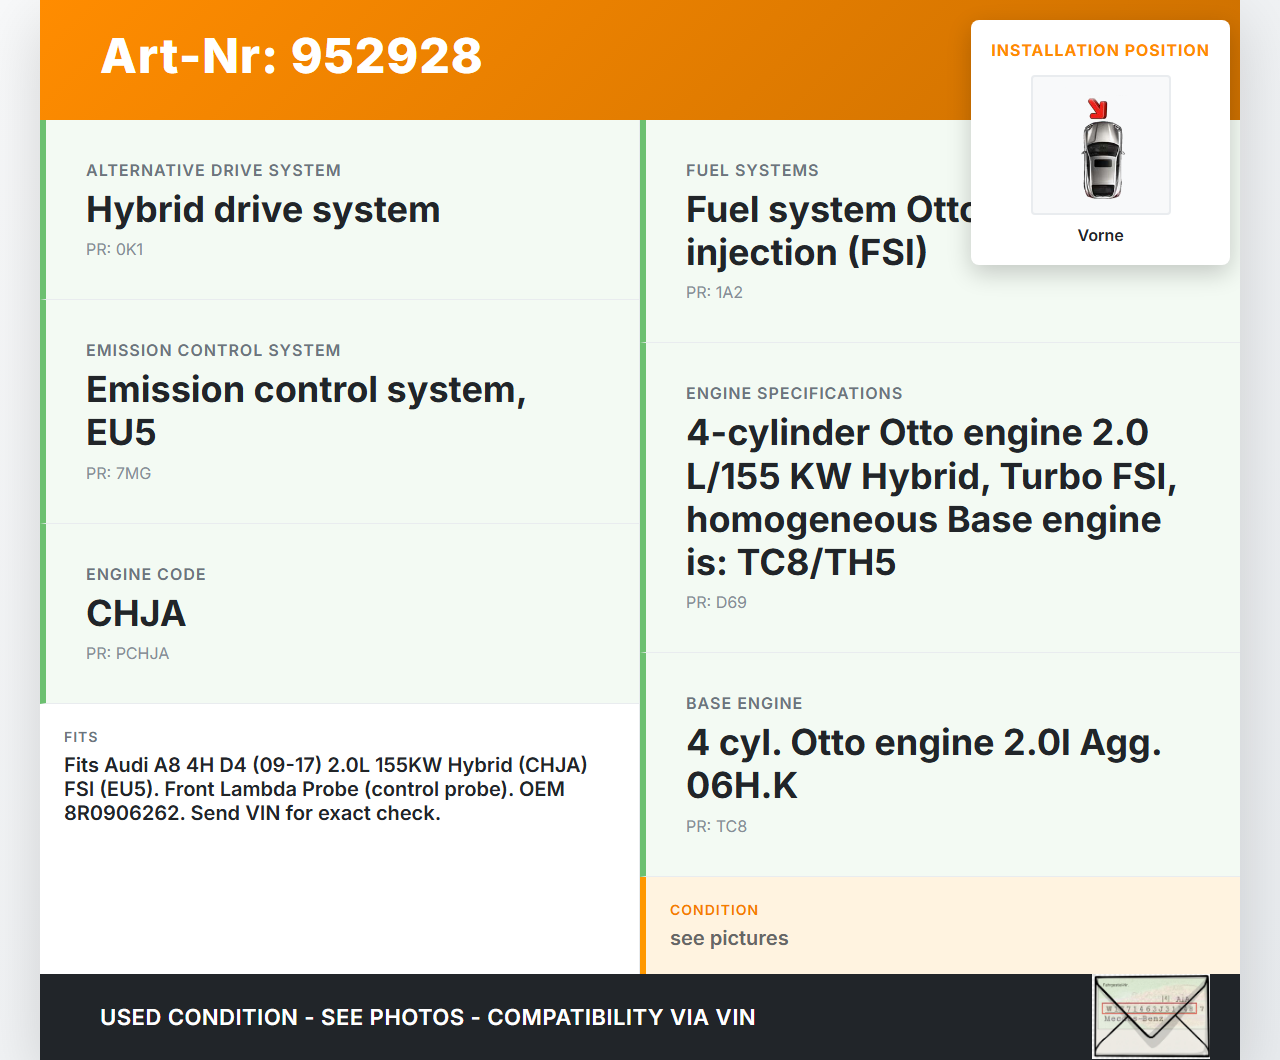Click the 'PR: 0K1' code

[115, 249]
